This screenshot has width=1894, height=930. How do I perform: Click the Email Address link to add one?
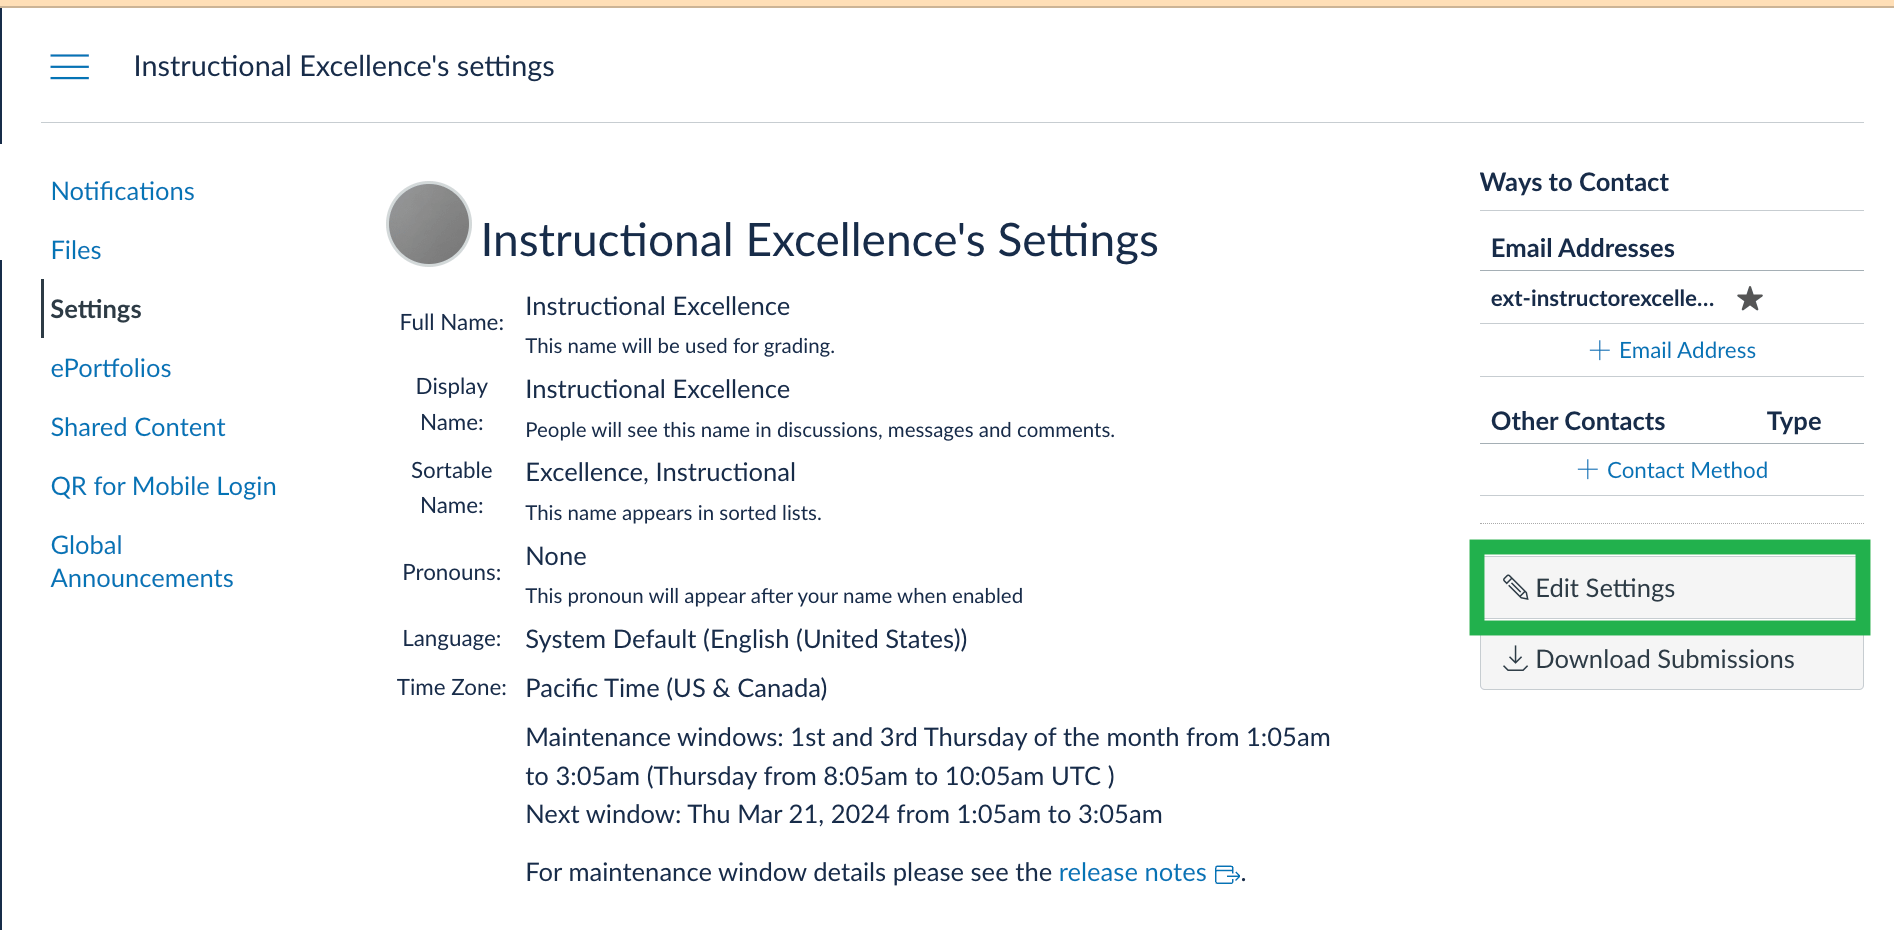[1687, 350]
